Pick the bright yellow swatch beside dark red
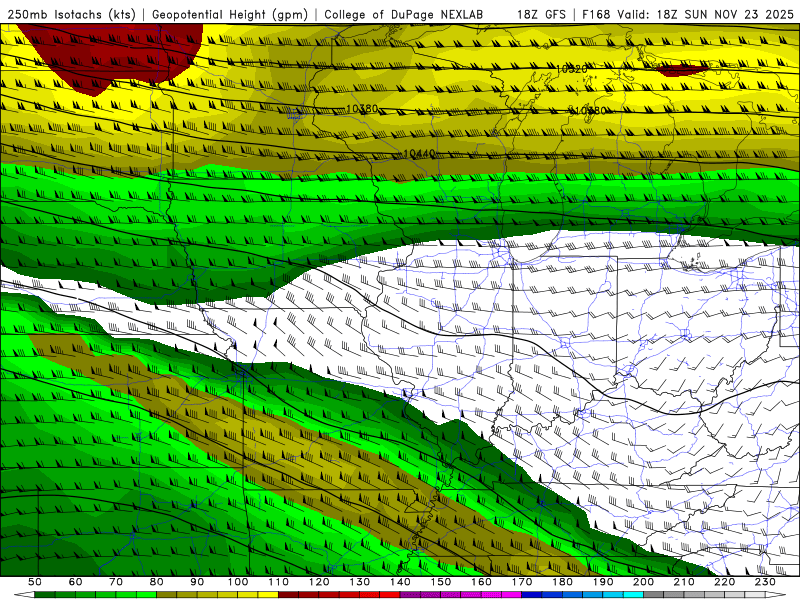Viewport: 800px width, 600px height. [x=268, y=594]
